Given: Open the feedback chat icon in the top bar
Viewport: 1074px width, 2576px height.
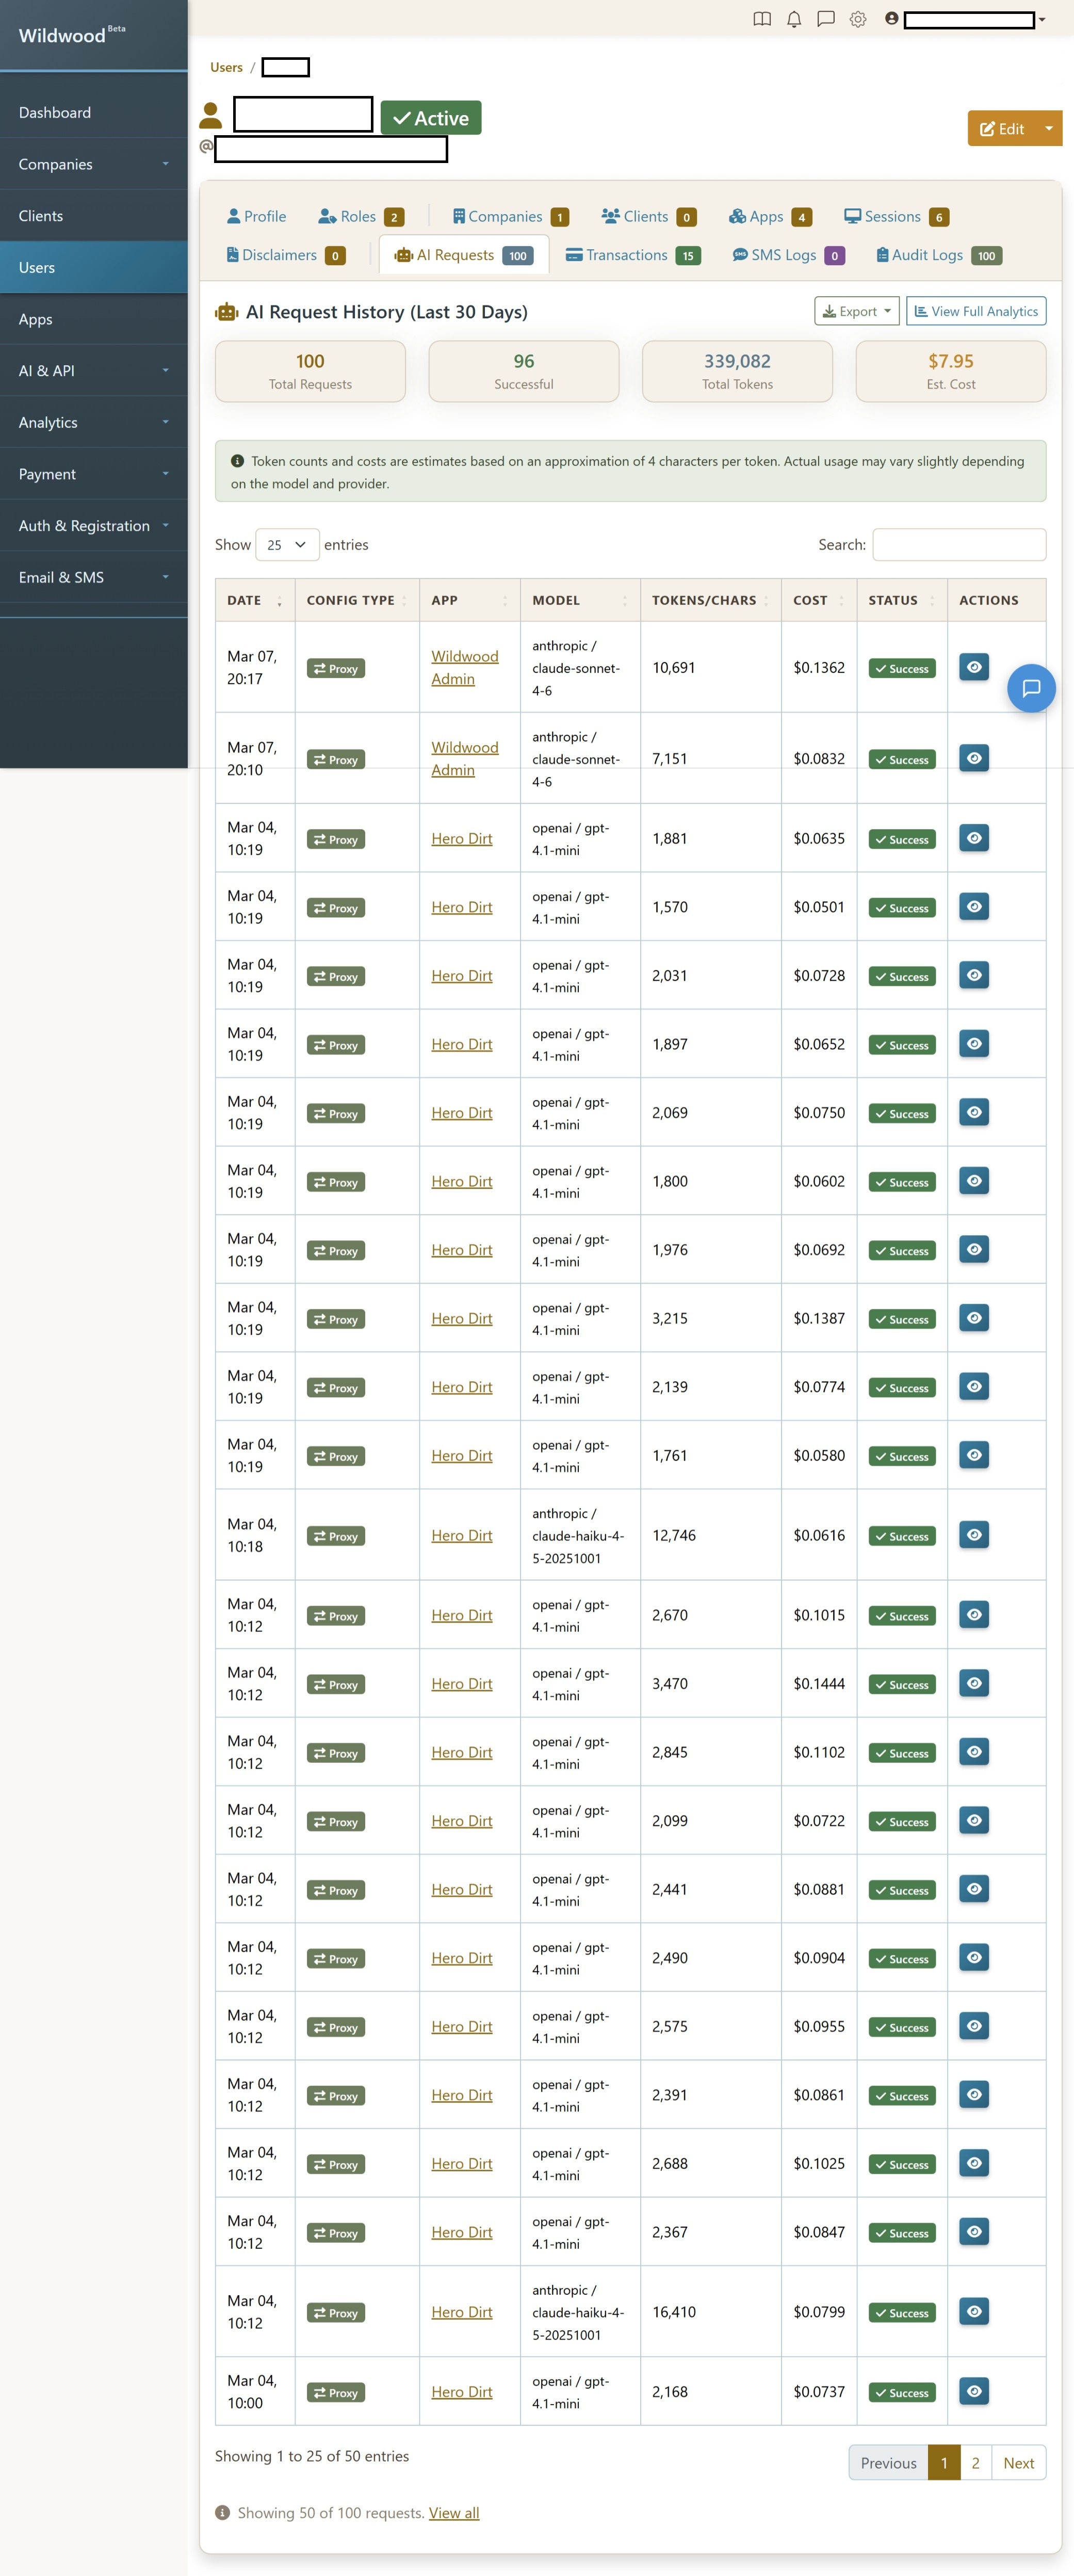Looking at the screenshot, I should (825, 19).
